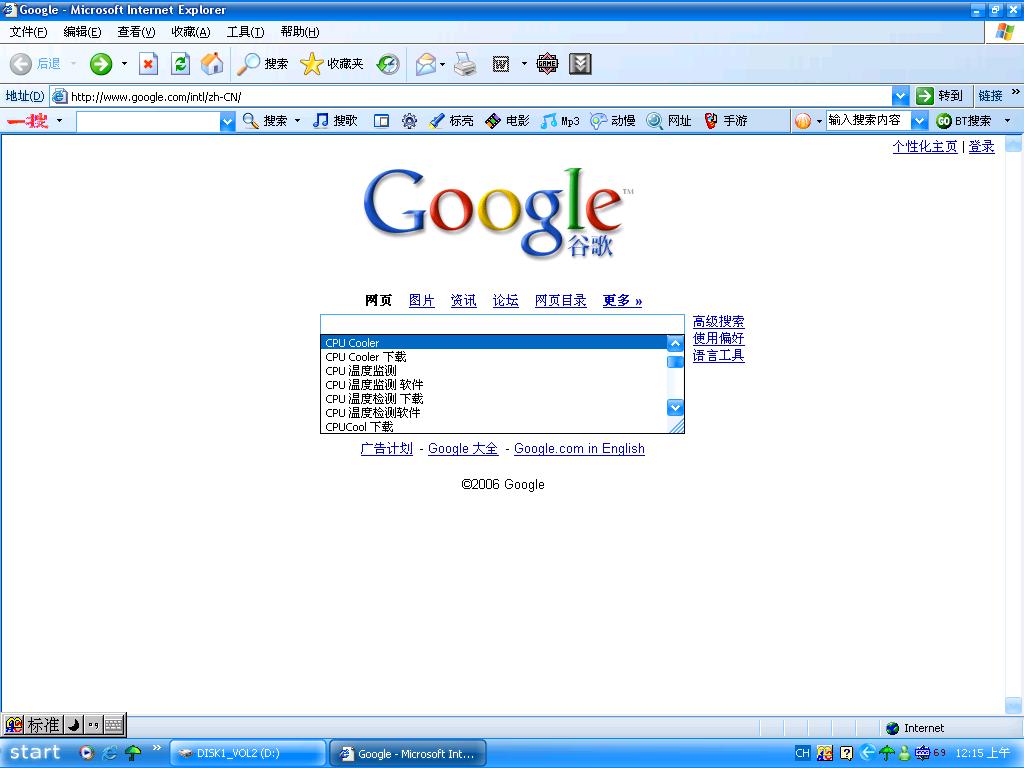Click the Back arrow toolbar button
Screen dimensions: 1024x768
(35, 63)
